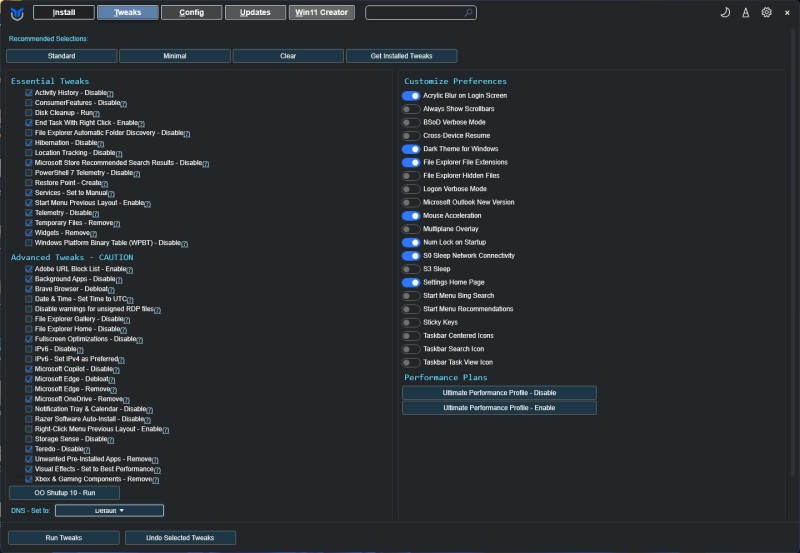Click Get Installed Tweaks button
Image resolution: width=800 pixels, height=553 pixels.
point(401,56)
